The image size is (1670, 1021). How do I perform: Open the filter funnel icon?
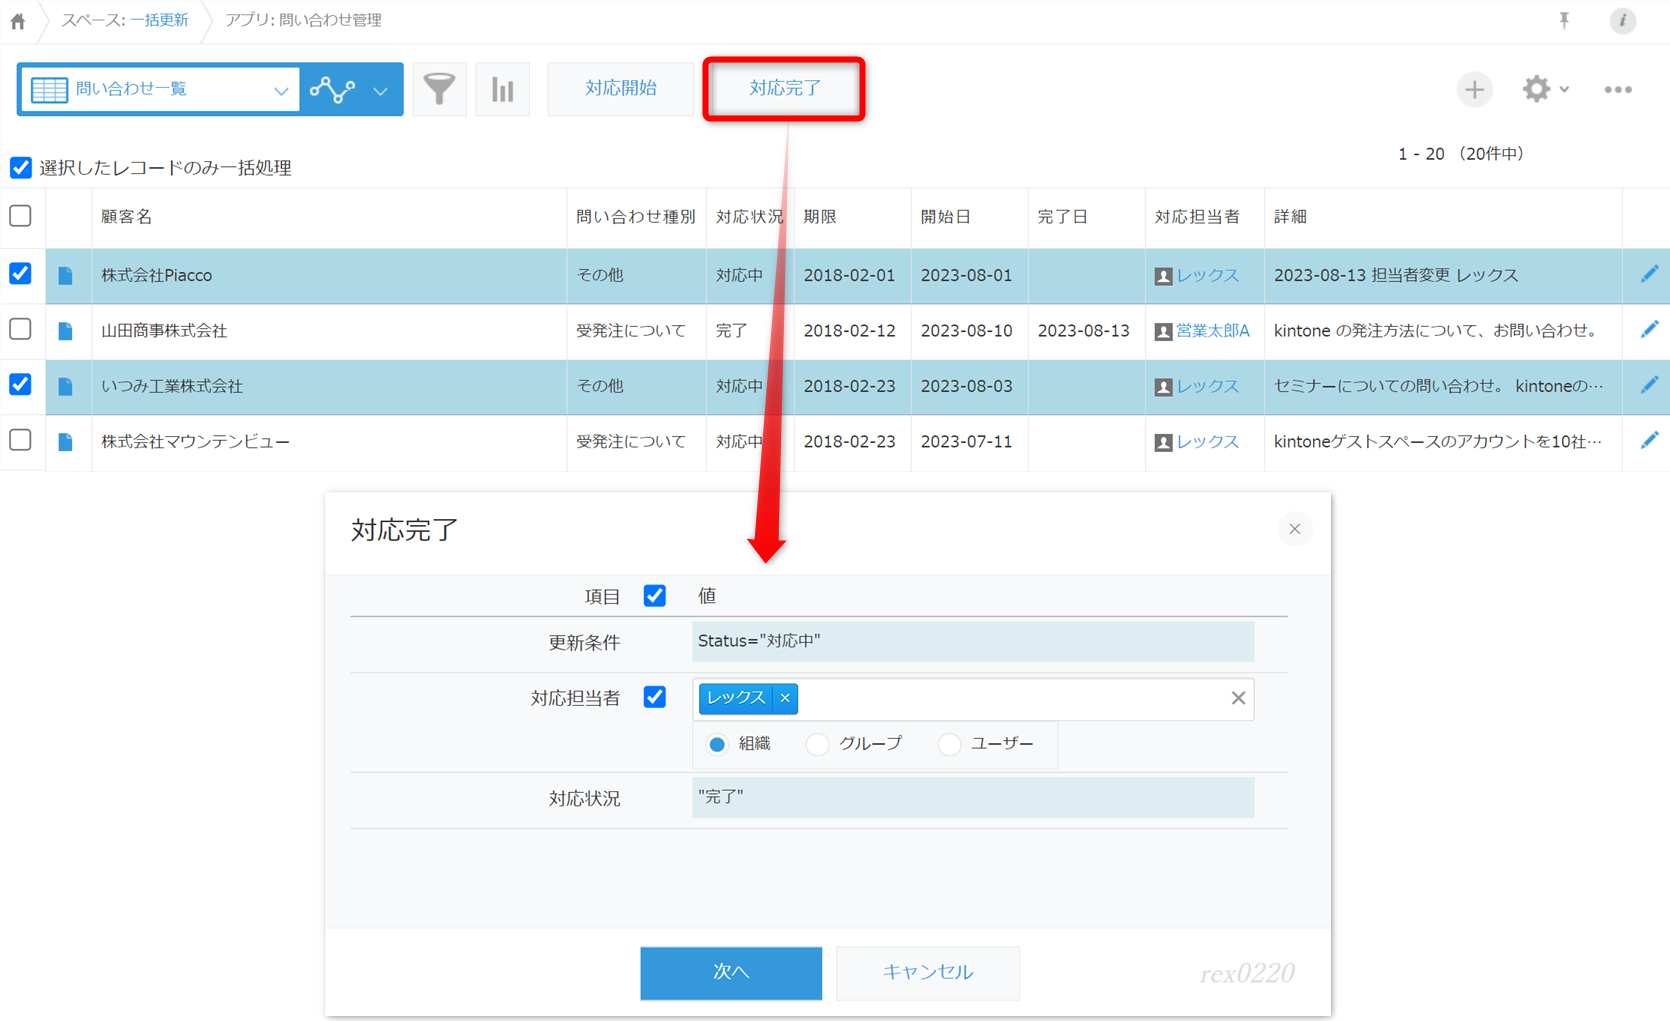click(439, 89)
